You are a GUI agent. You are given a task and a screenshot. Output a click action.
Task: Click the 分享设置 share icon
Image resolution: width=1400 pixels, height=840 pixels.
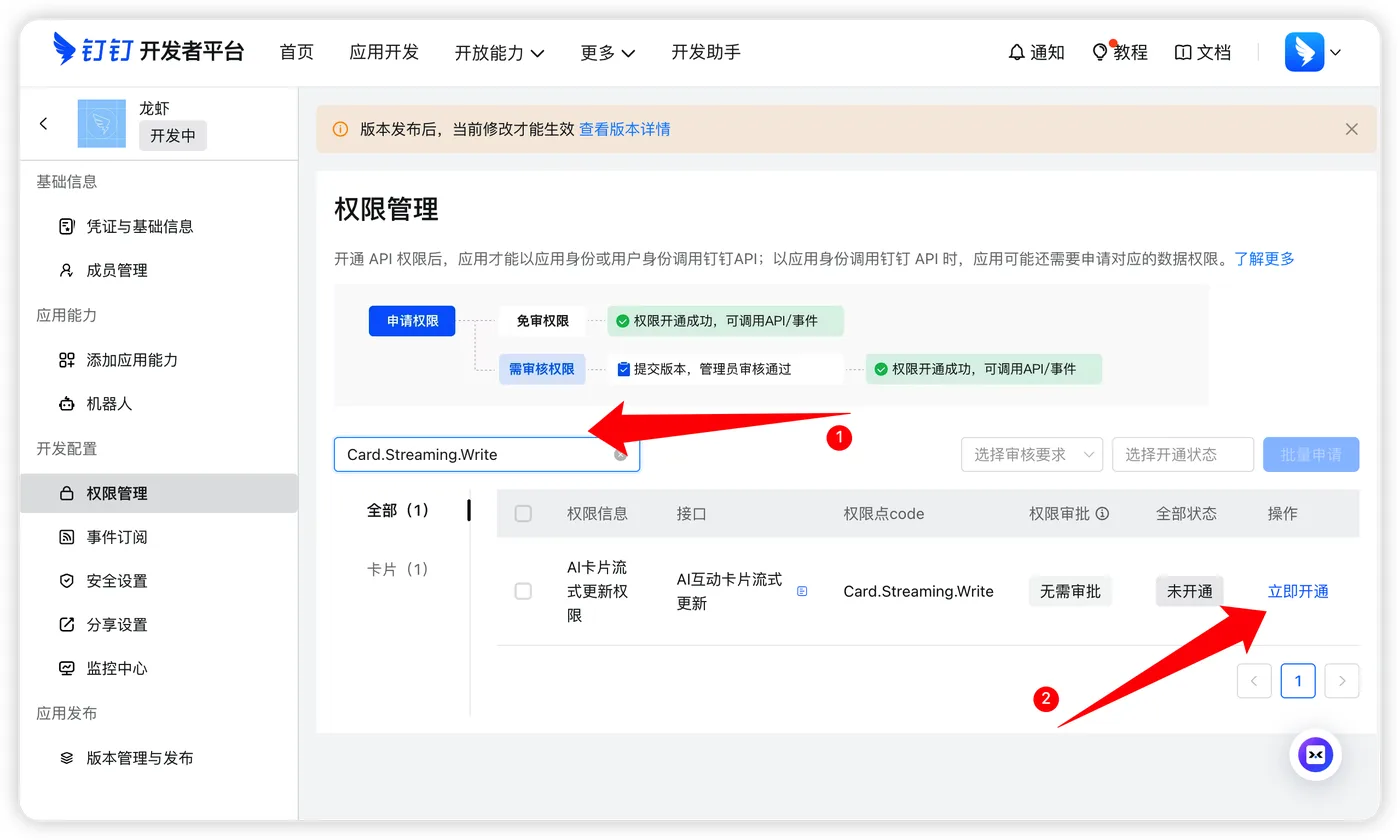click(x=67, y=625)
